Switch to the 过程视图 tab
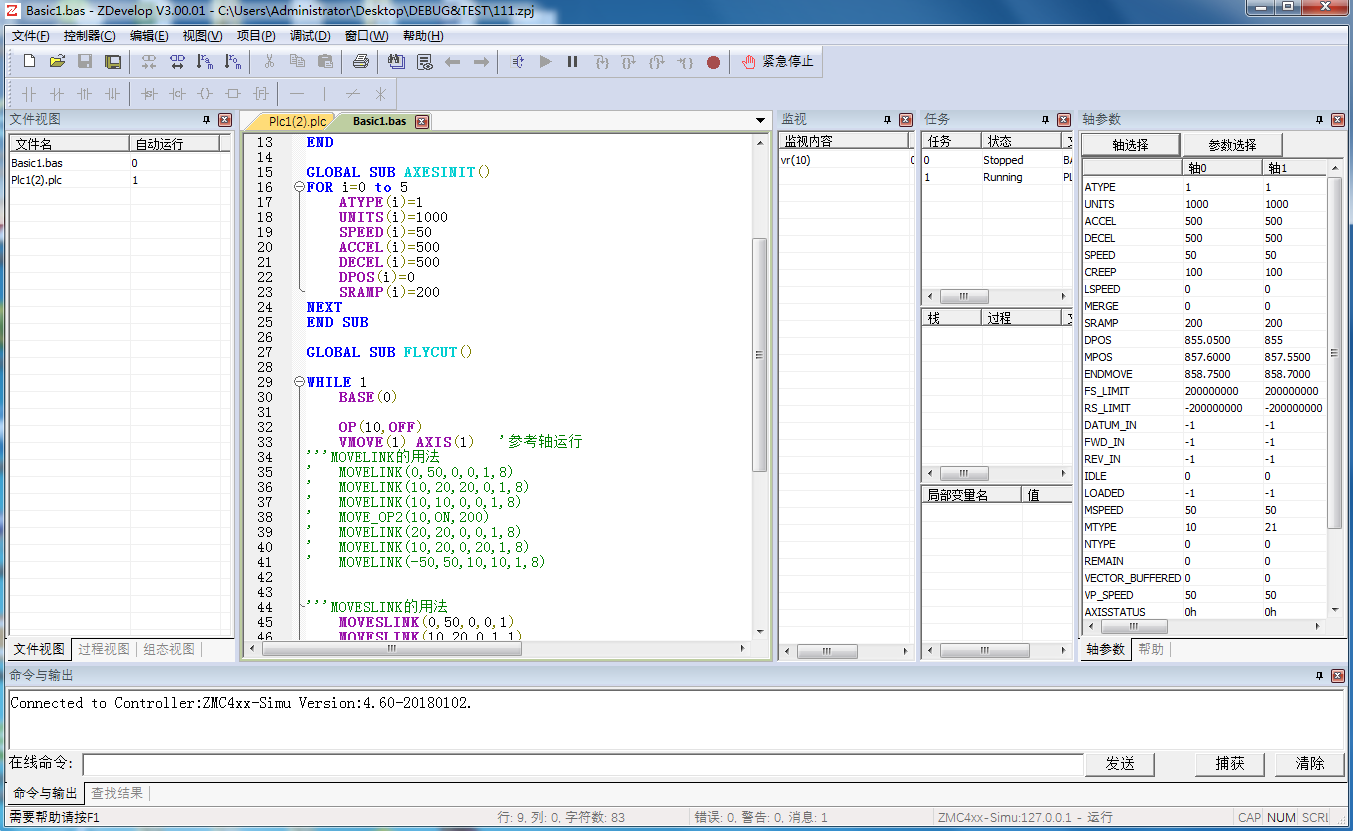 tap(104, 649)
